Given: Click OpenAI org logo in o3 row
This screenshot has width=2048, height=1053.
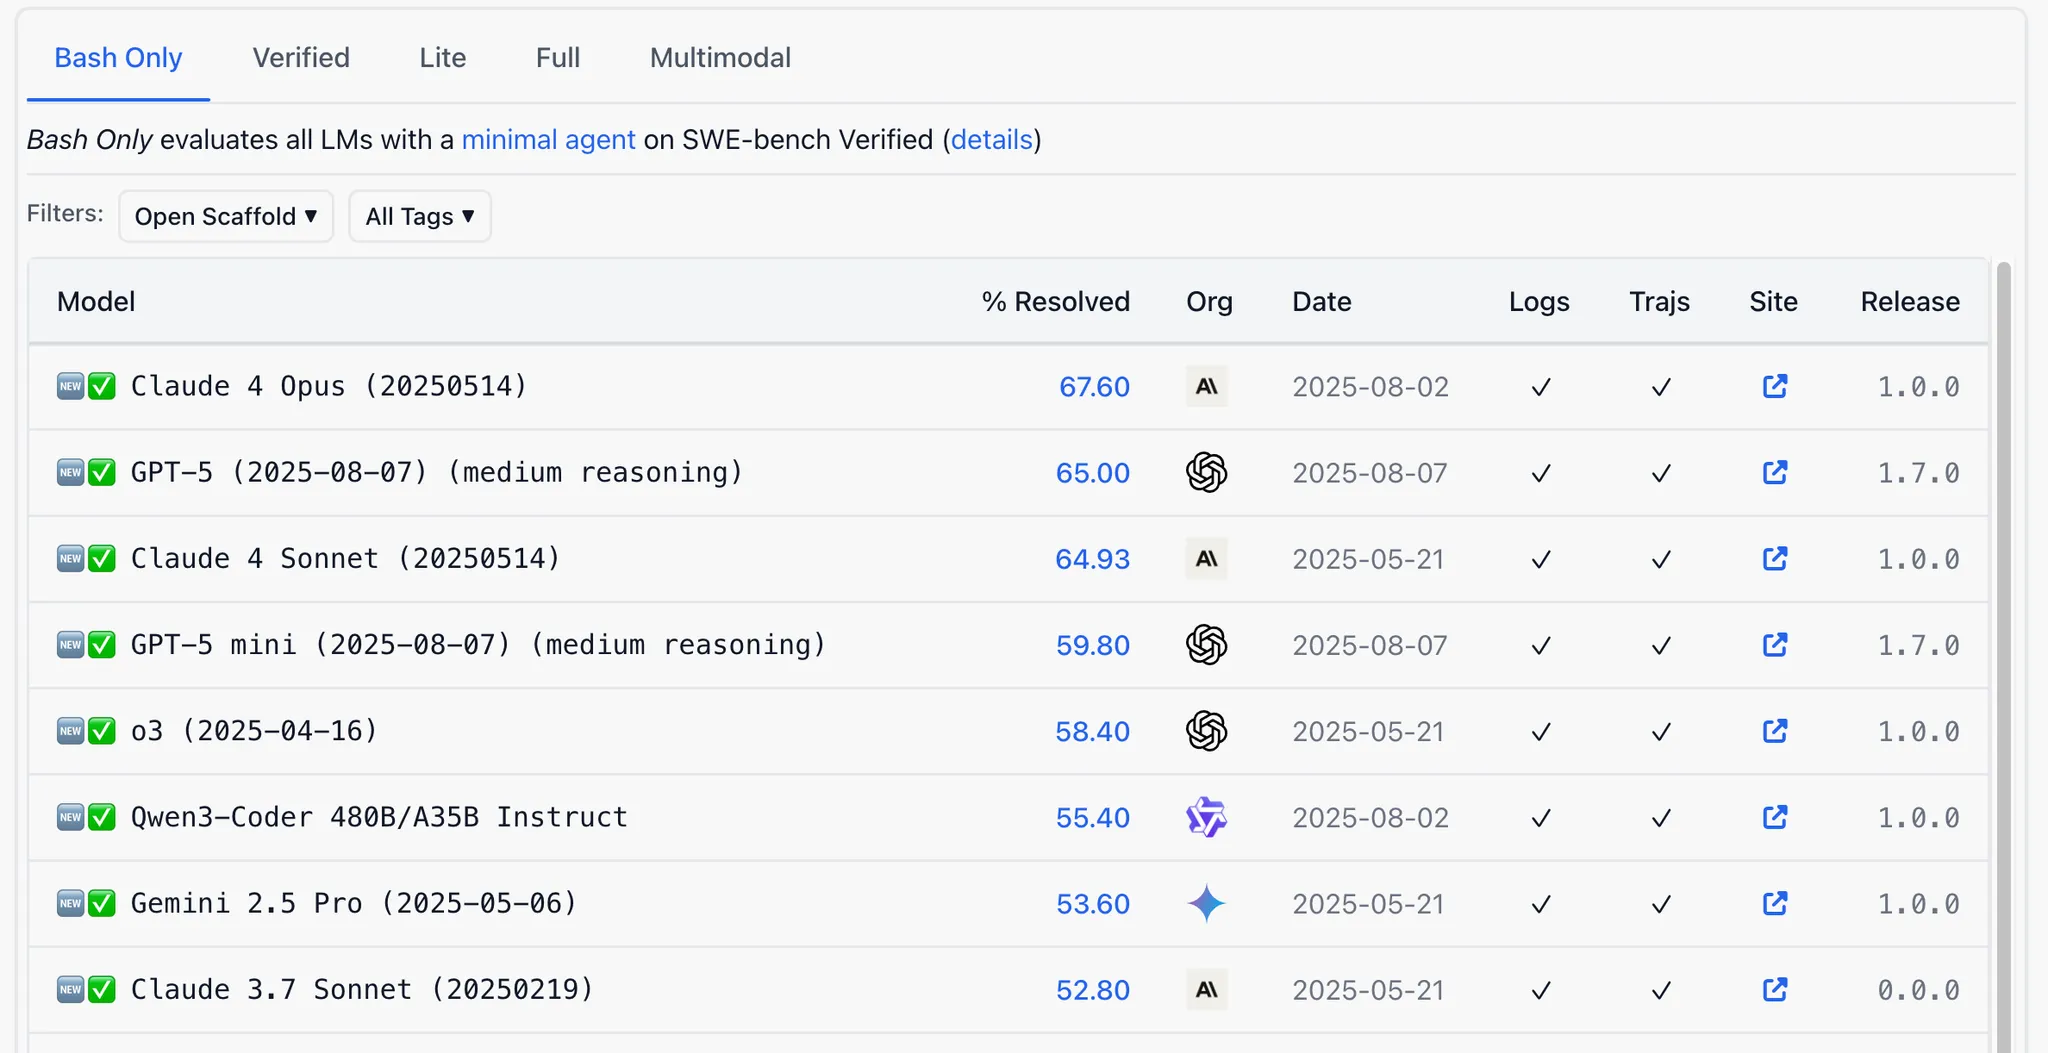Looking at the screenshot, I should [1207, 731].
